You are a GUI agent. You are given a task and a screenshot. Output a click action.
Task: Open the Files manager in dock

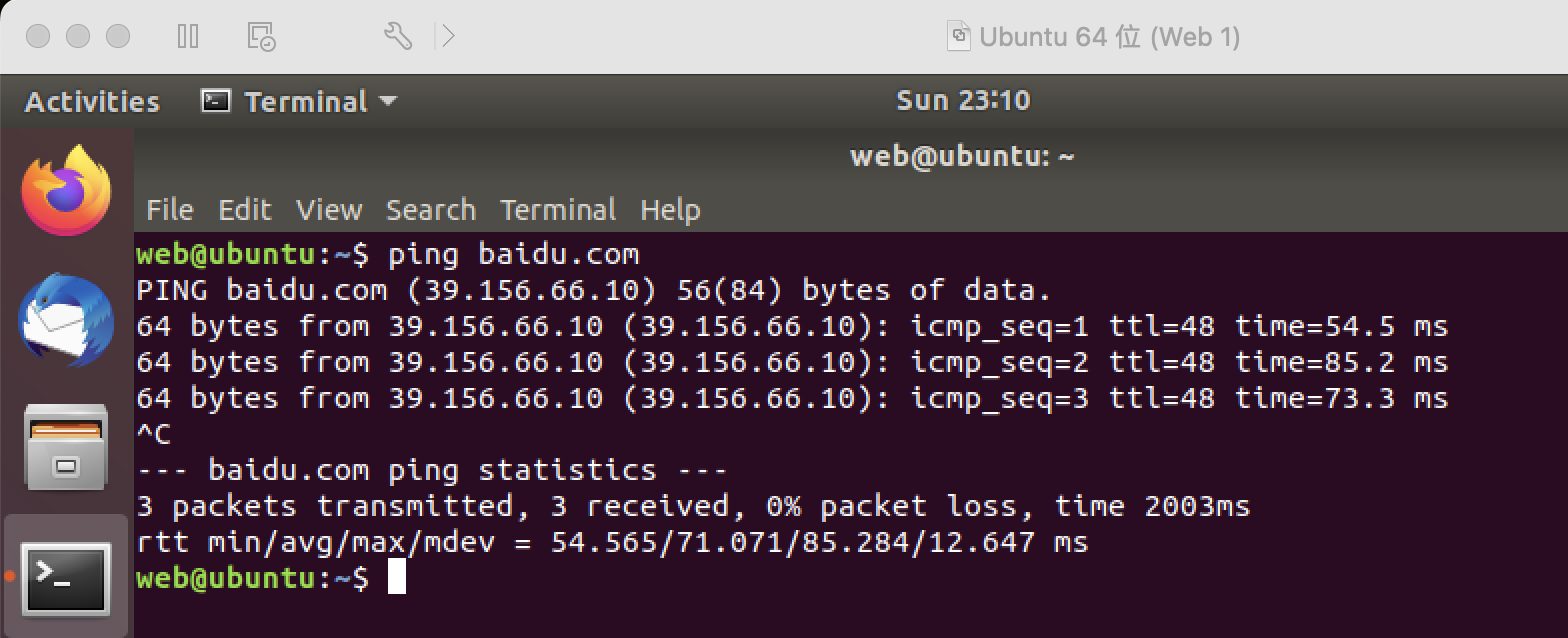click(66, 447)
